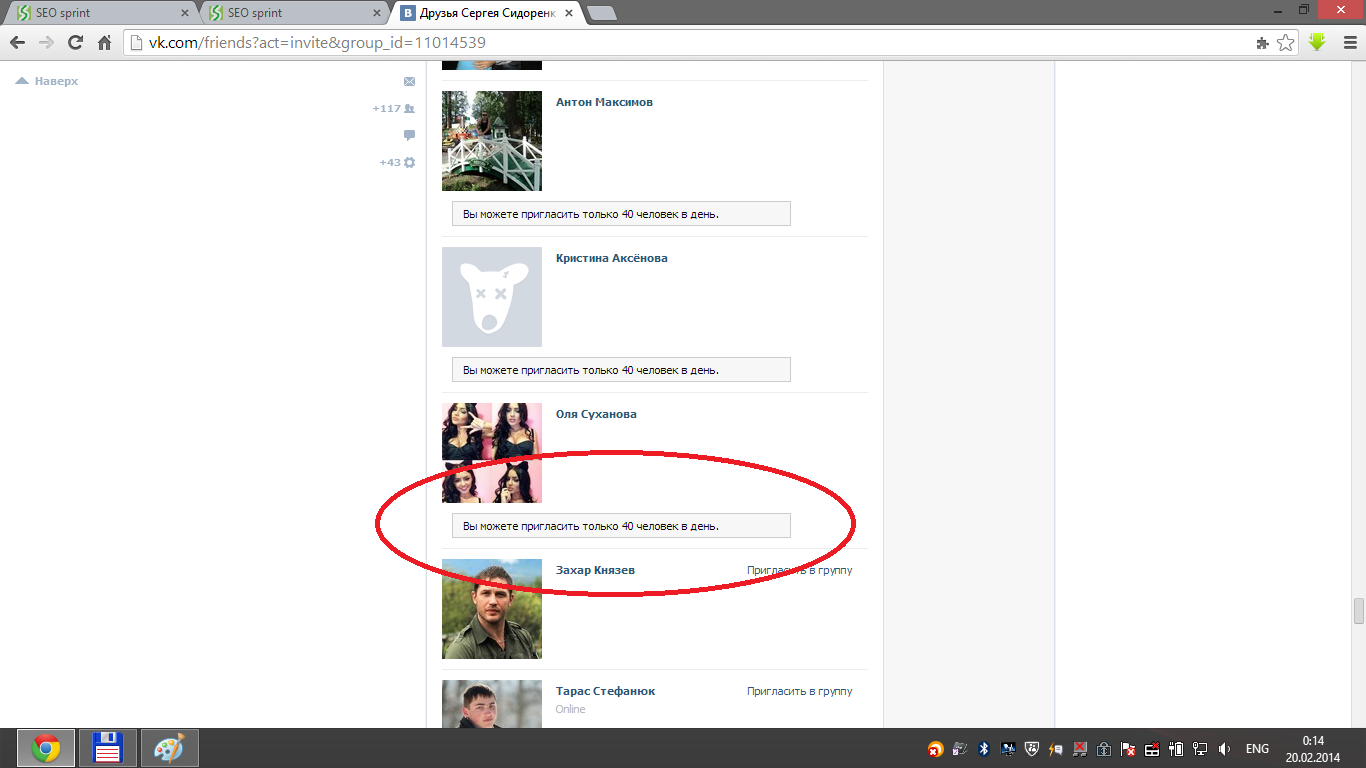
Task: Open the +117 friends notification icon
Action: pyautogui.click(x=409, y=108)
